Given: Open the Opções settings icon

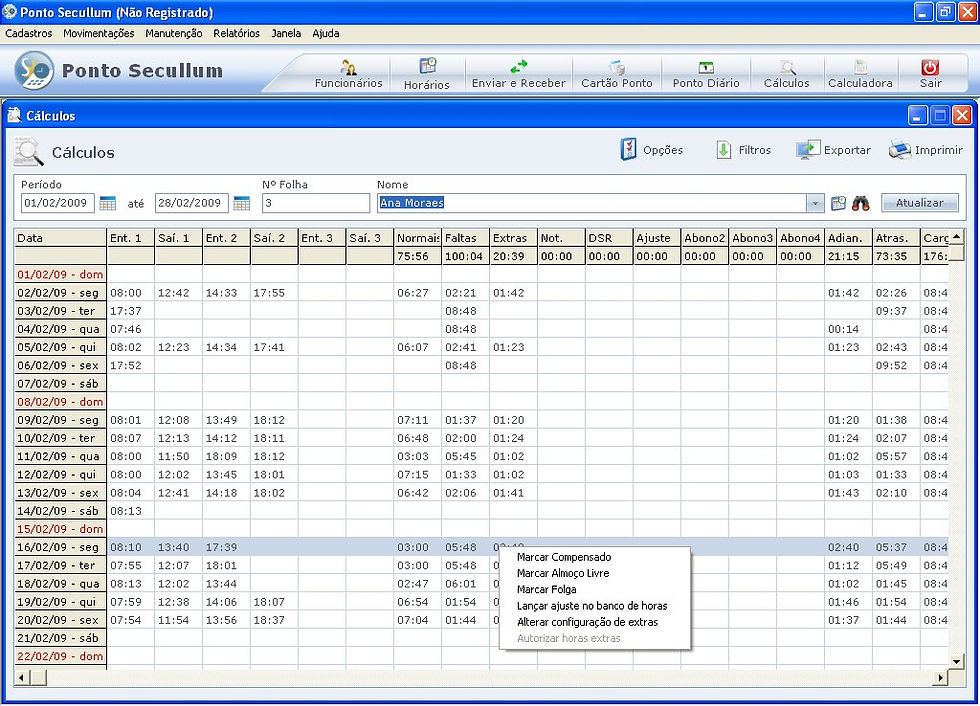Looking at the screenshot, I should pos(628,149).
